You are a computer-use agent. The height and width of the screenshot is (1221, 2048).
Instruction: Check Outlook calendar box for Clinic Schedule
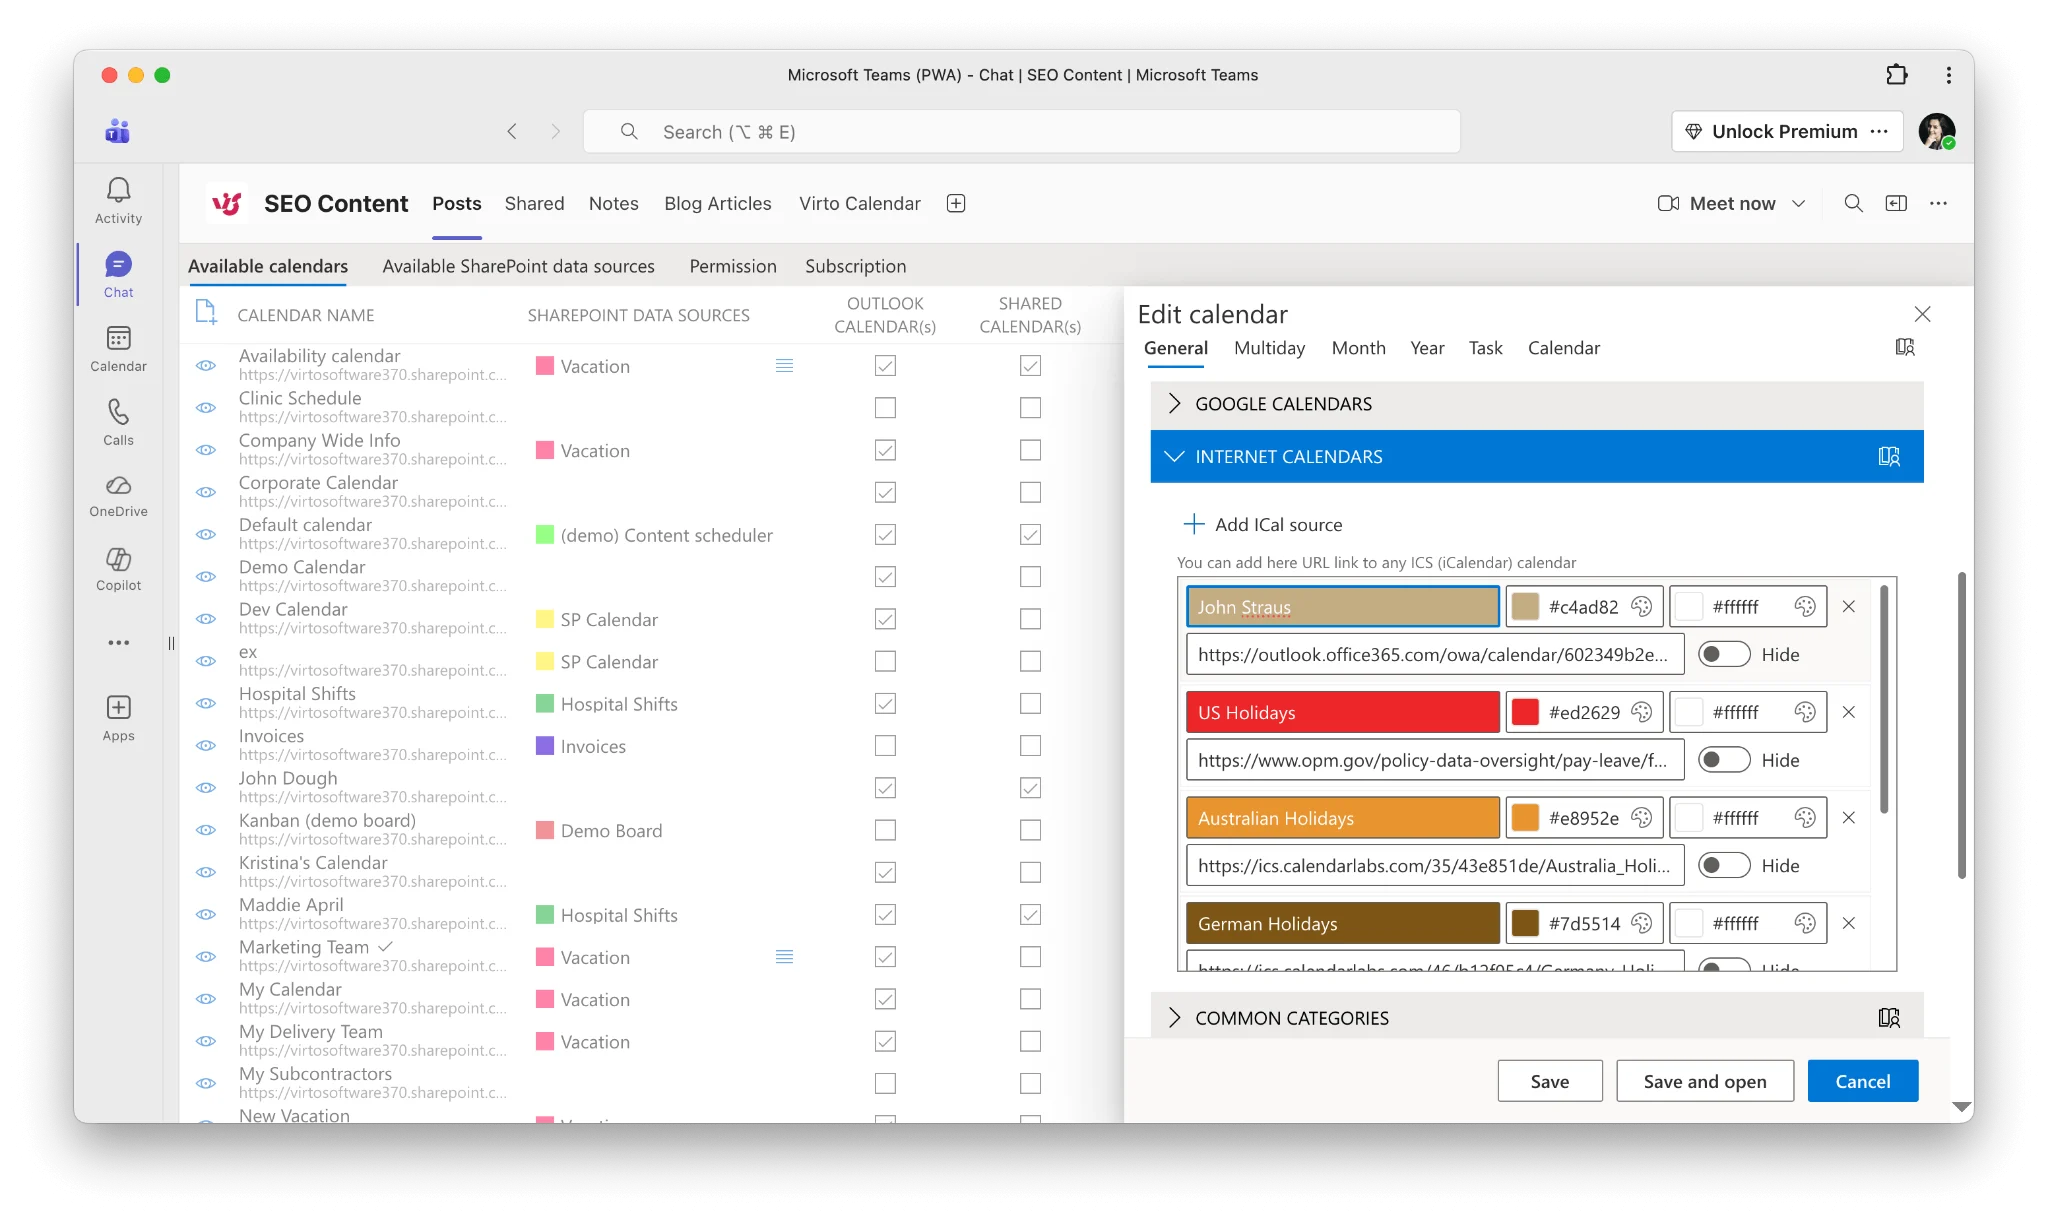[x=885, y=408]
